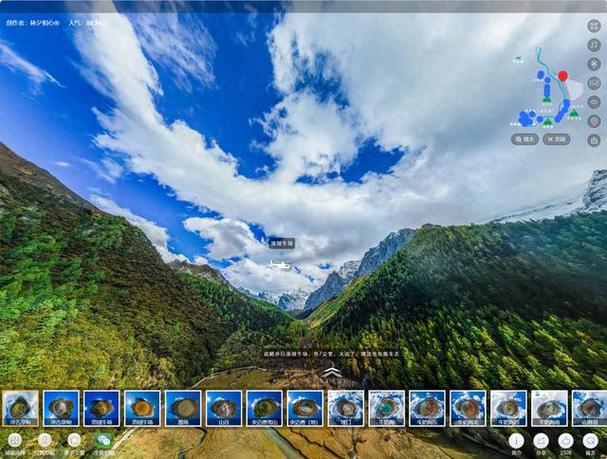Close the mini map with the 关闭 button
This screenshot has height=459, width=607.
(556, 139)
